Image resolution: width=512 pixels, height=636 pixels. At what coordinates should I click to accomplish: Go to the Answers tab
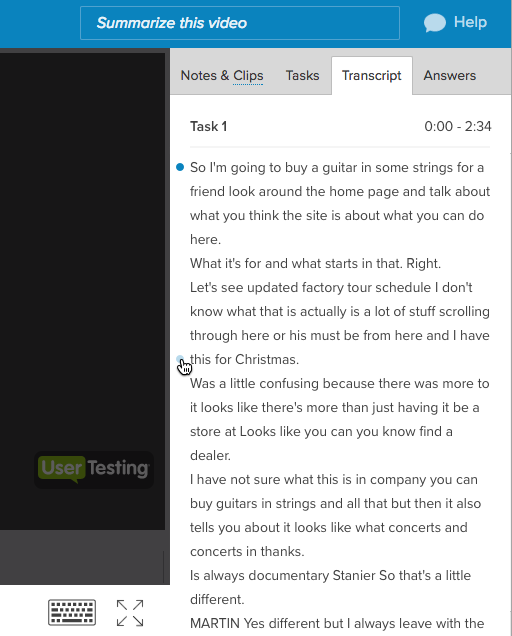(450, 75)
